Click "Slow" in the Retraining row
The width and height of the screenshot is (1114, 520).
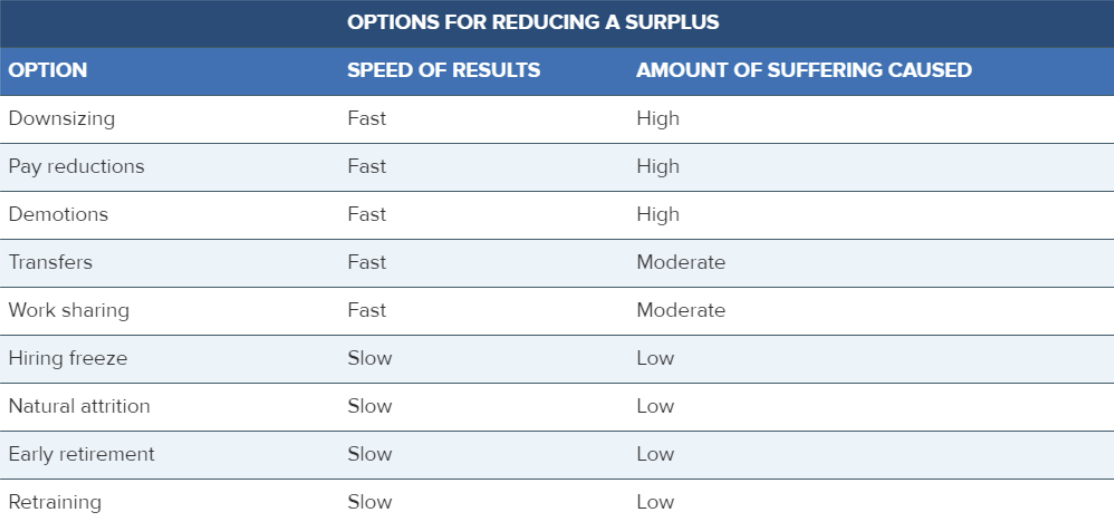click(369, 502)
